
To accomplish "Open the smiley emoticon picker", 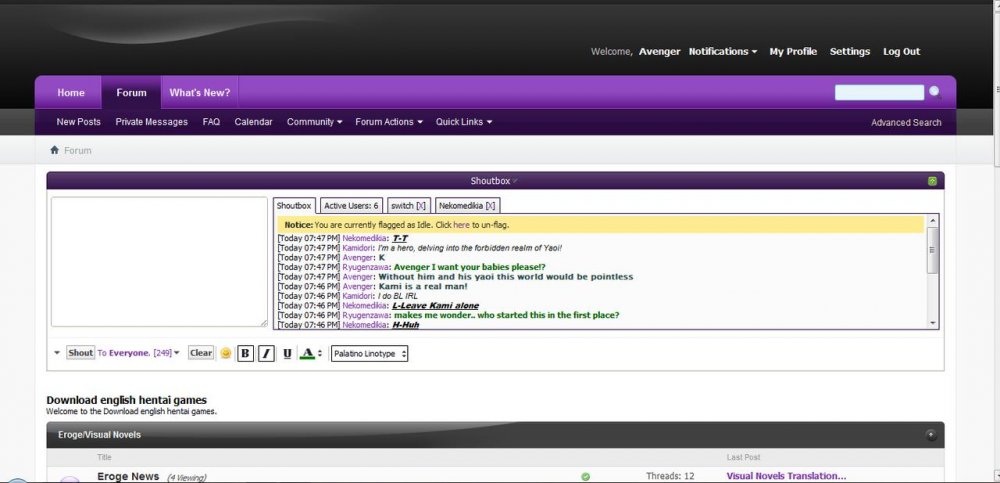I will [225, 353].
